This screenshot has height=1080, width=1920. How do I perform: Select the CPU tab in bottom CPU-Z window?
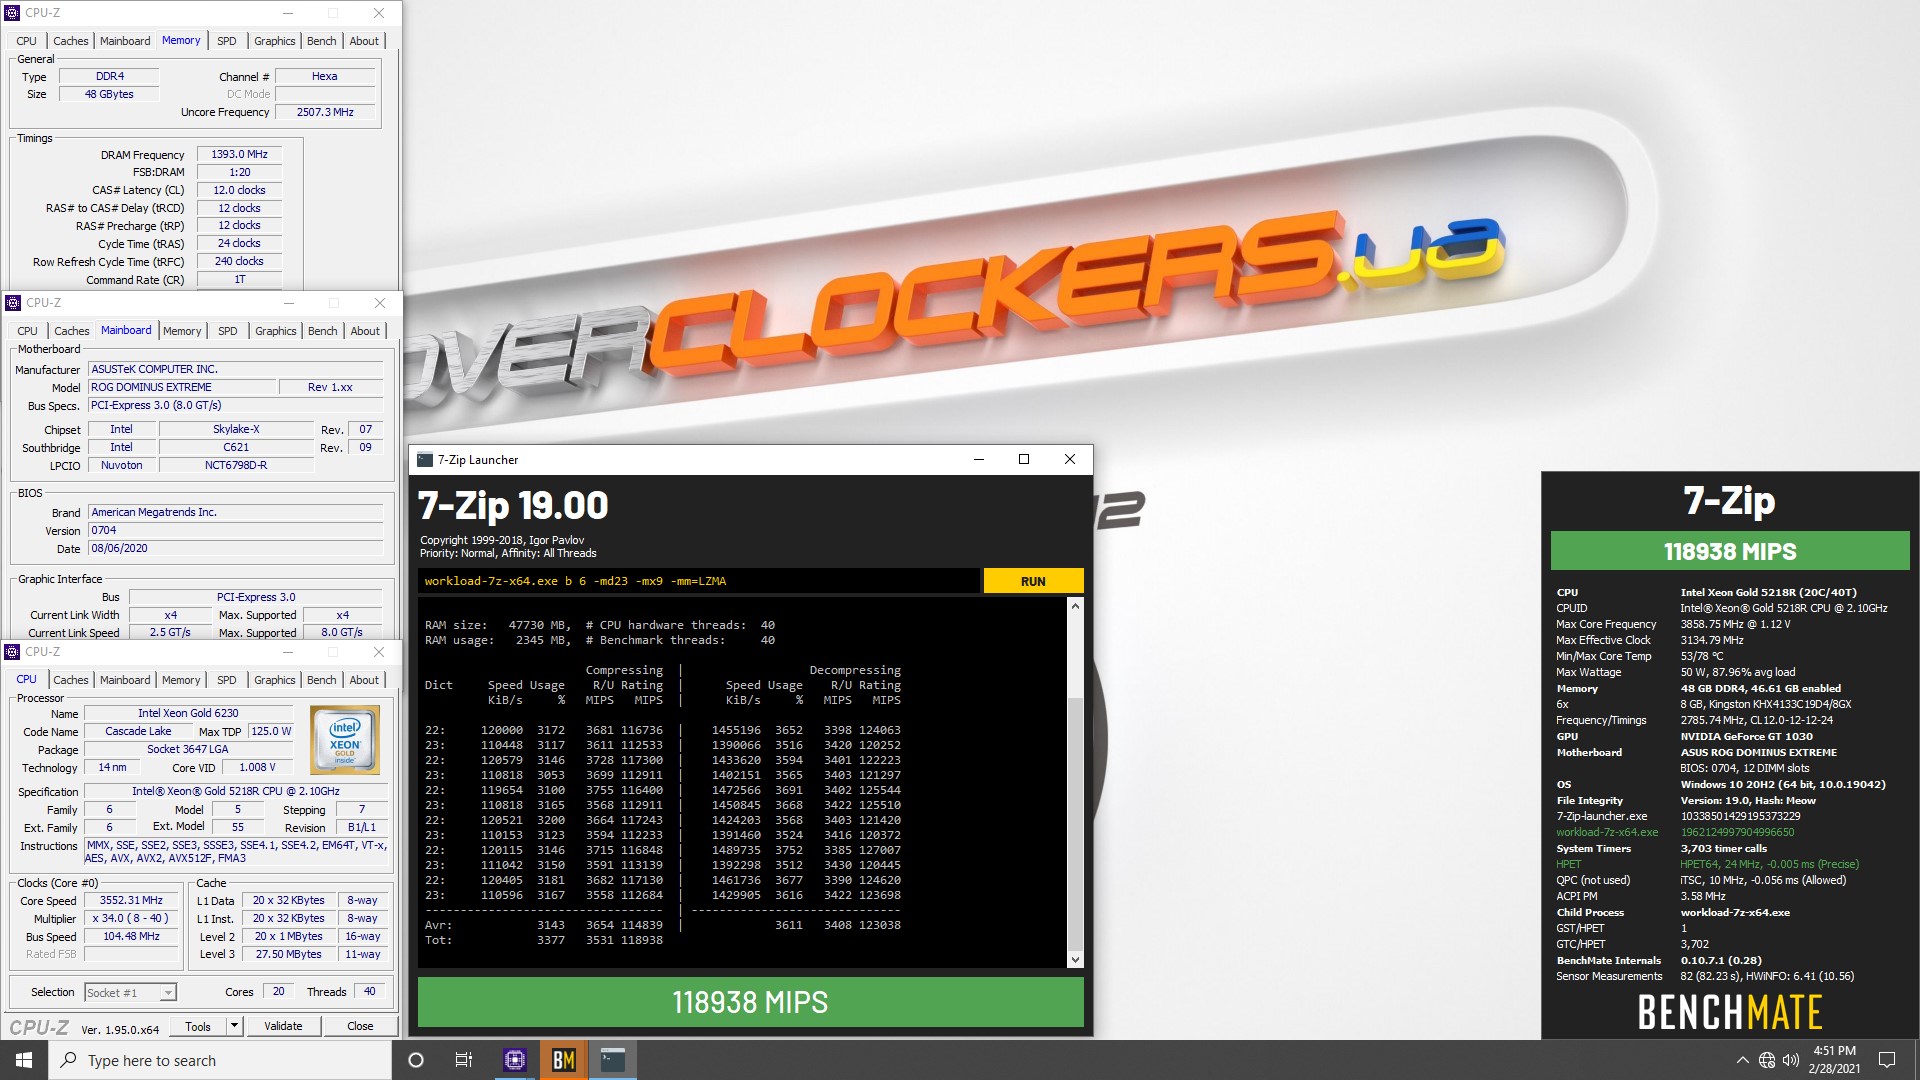[27, 679]
